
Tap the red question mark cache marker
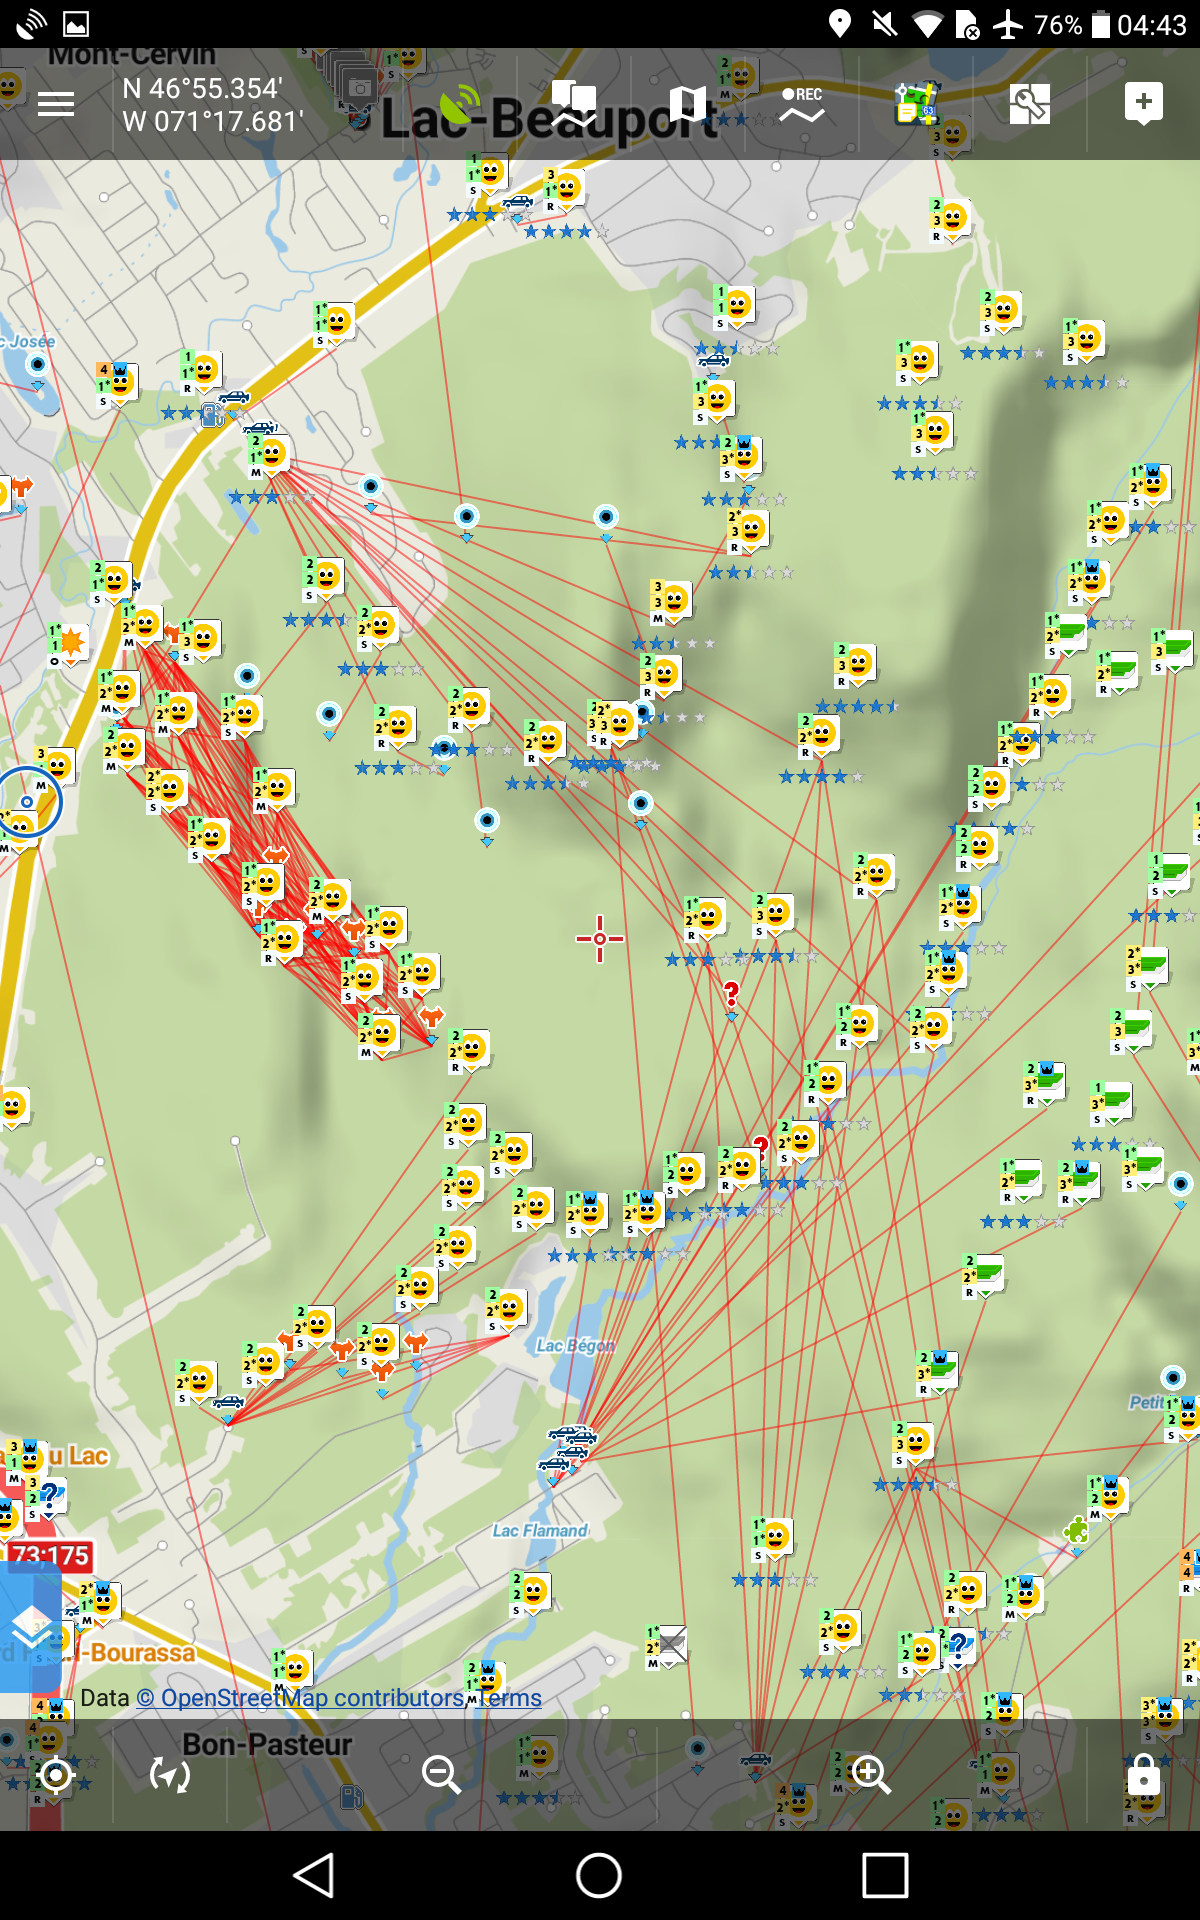[x=731, y=994]
